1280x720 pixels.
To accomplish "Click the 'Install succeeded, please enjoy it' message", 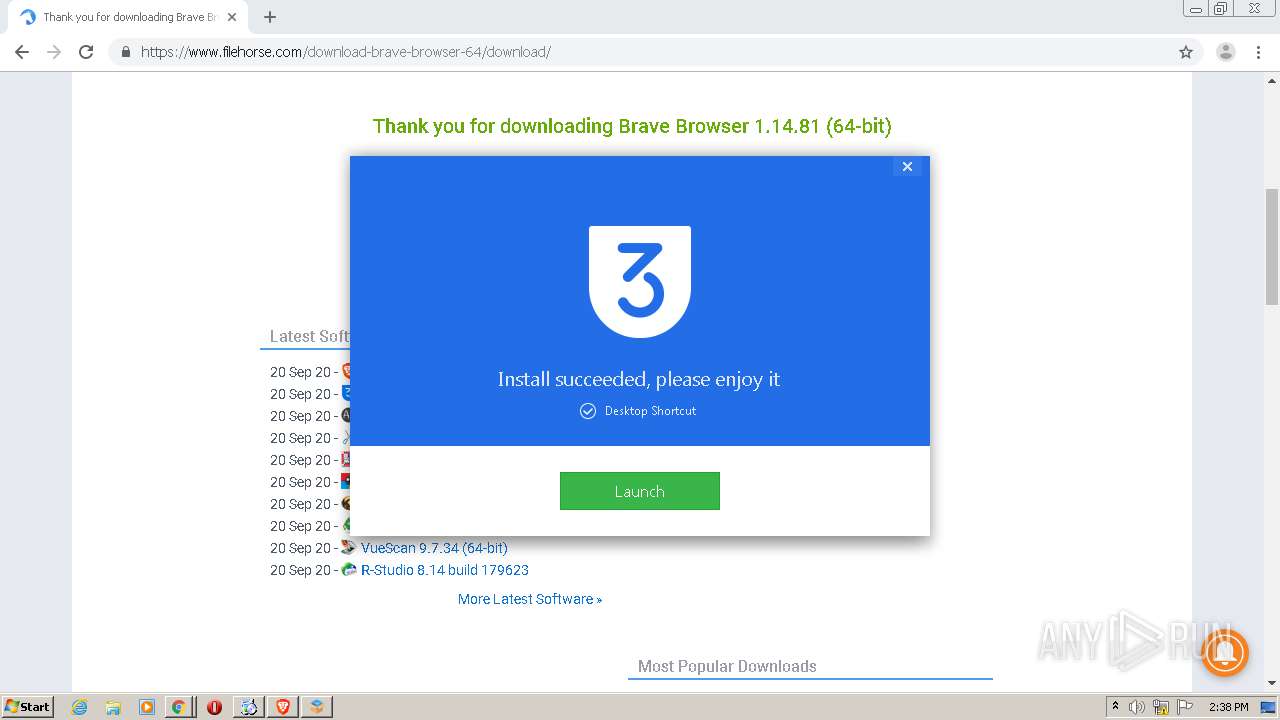I will [x=639, y=379].
